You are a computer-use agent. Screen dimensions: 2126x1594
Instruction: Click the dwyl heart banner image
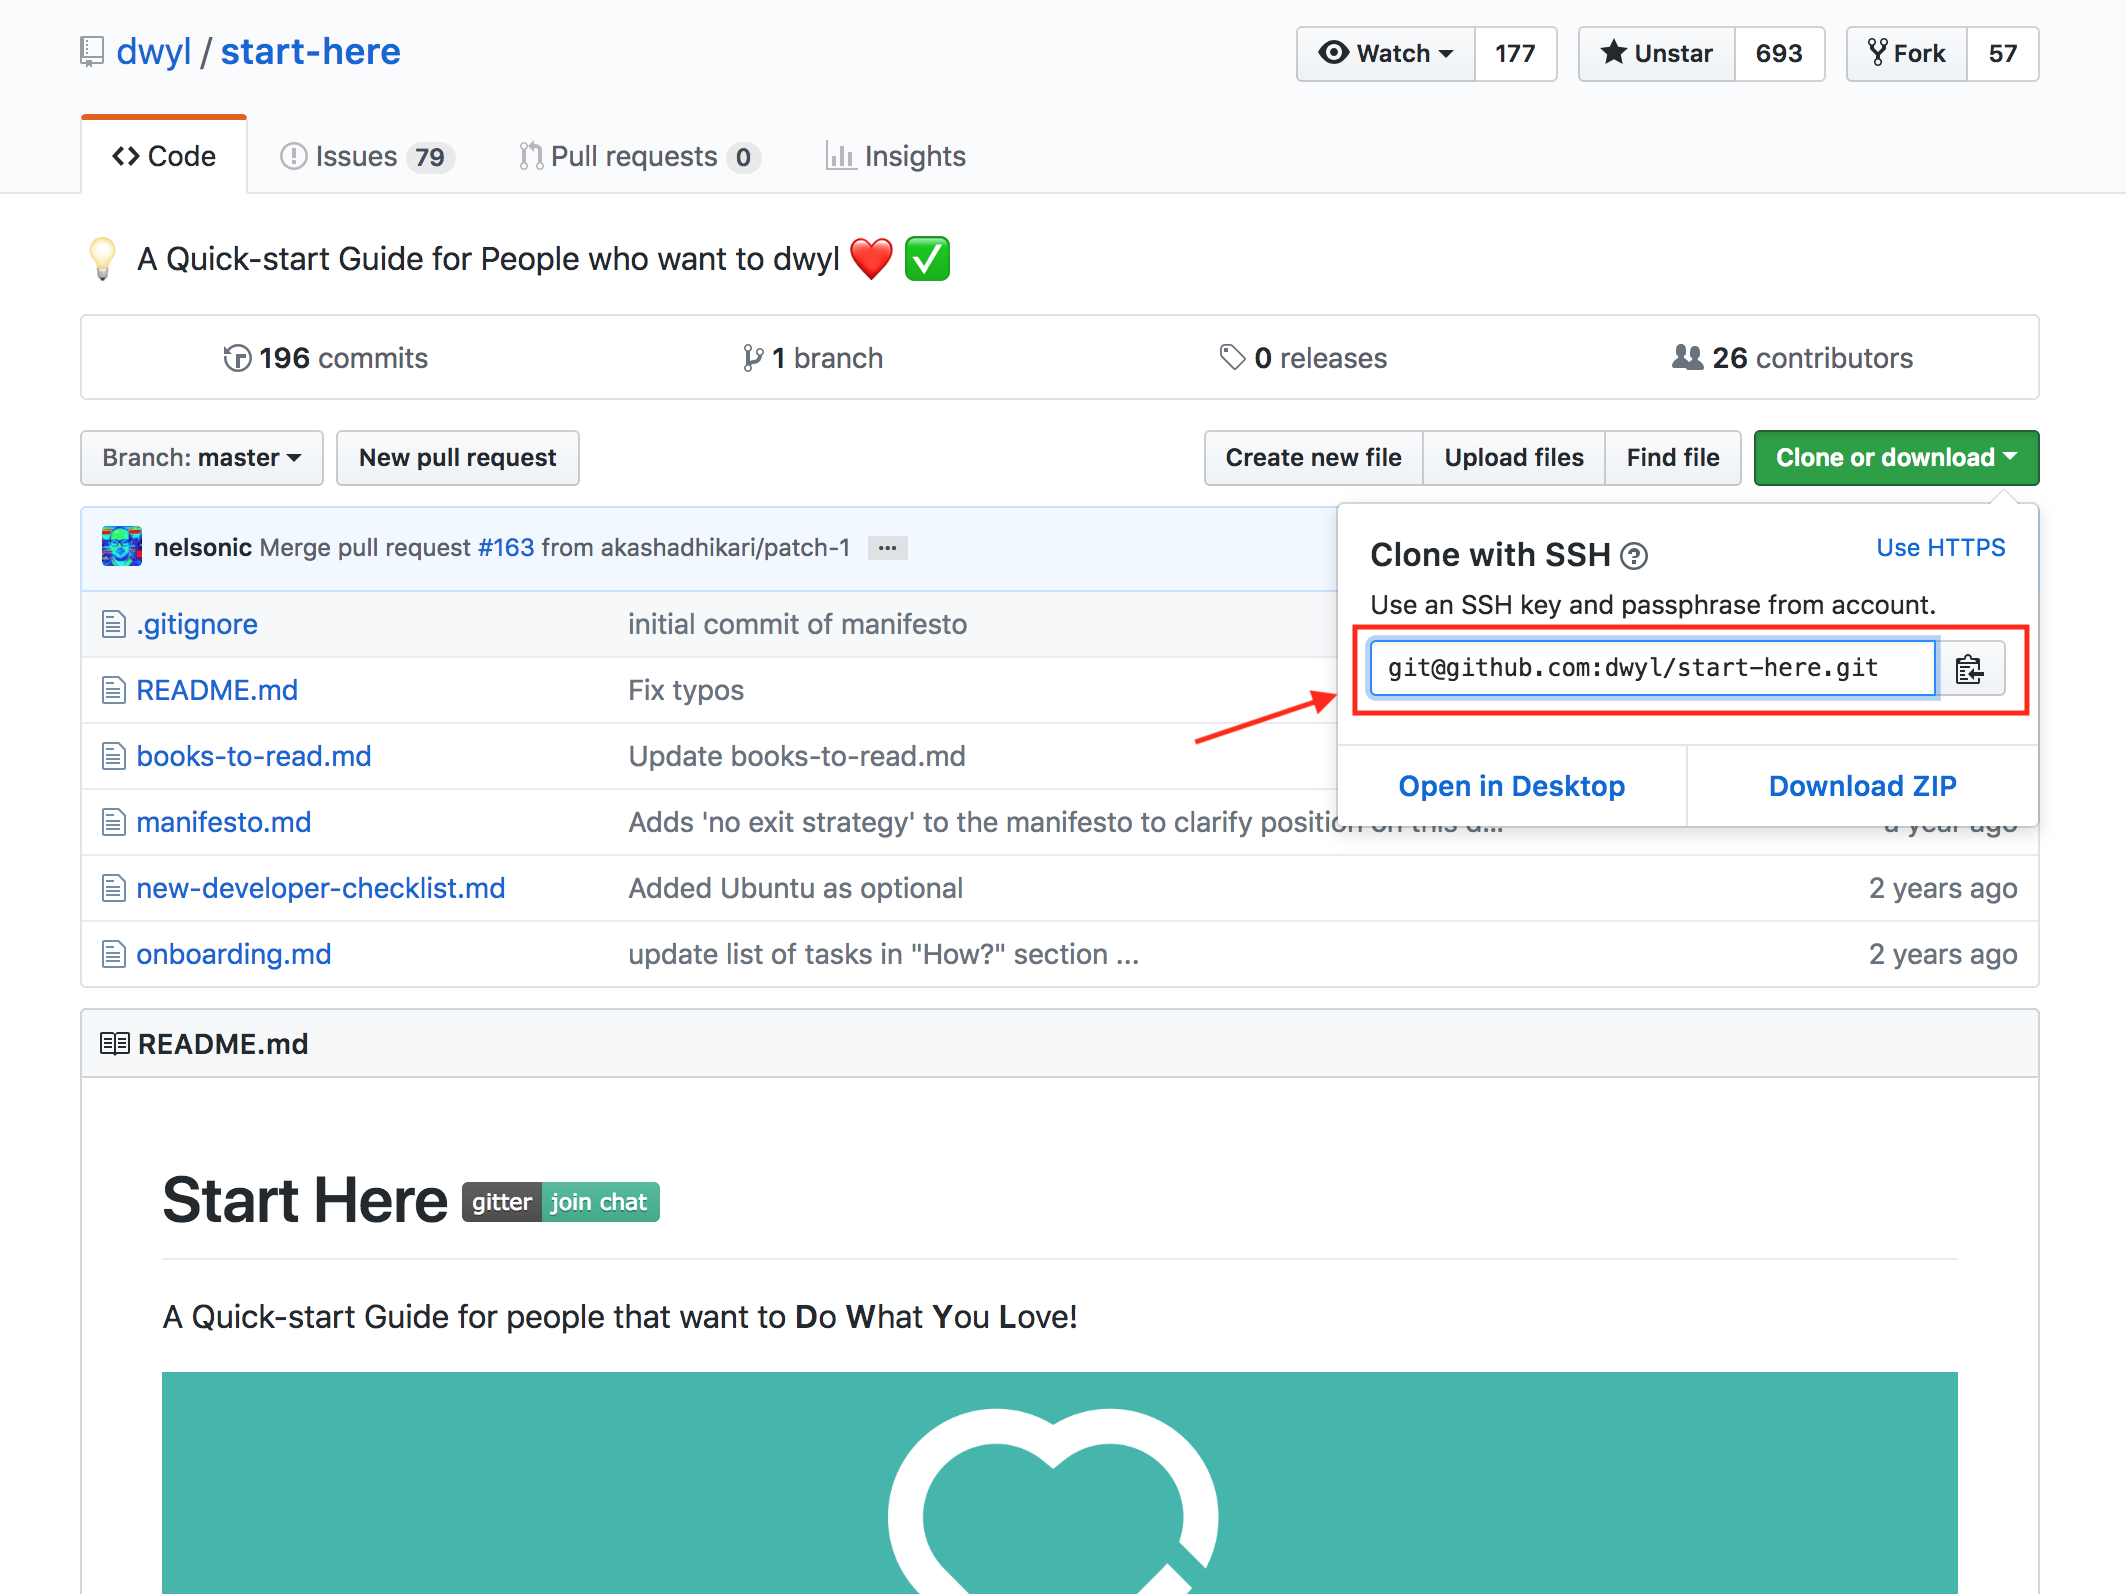tap(1060, 1483)
